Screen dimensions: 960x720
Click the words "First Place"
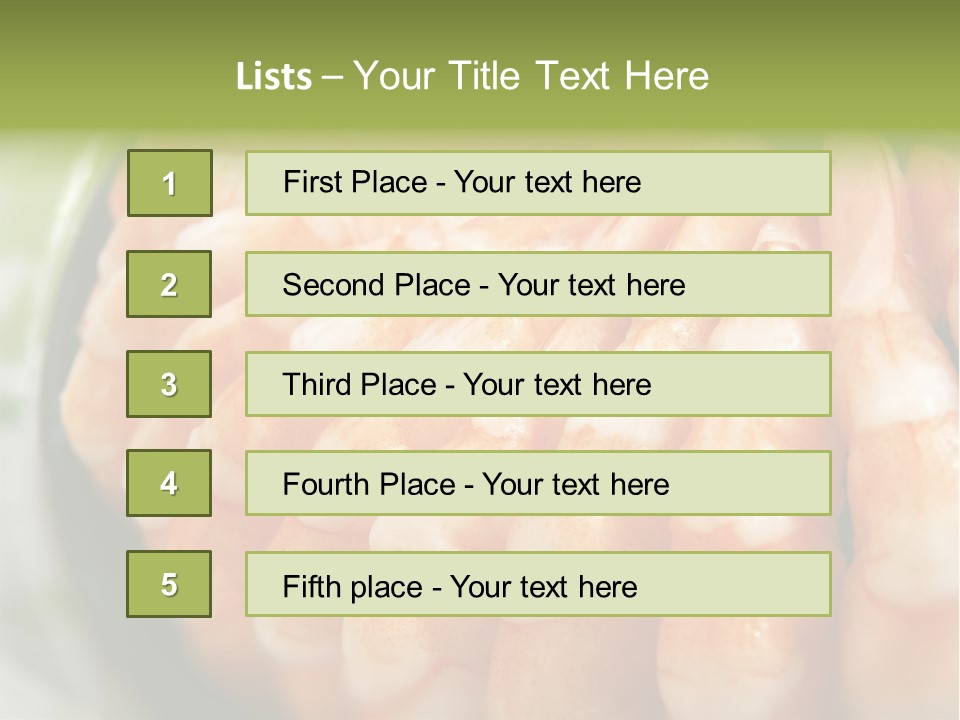click(x=356, y=182)
